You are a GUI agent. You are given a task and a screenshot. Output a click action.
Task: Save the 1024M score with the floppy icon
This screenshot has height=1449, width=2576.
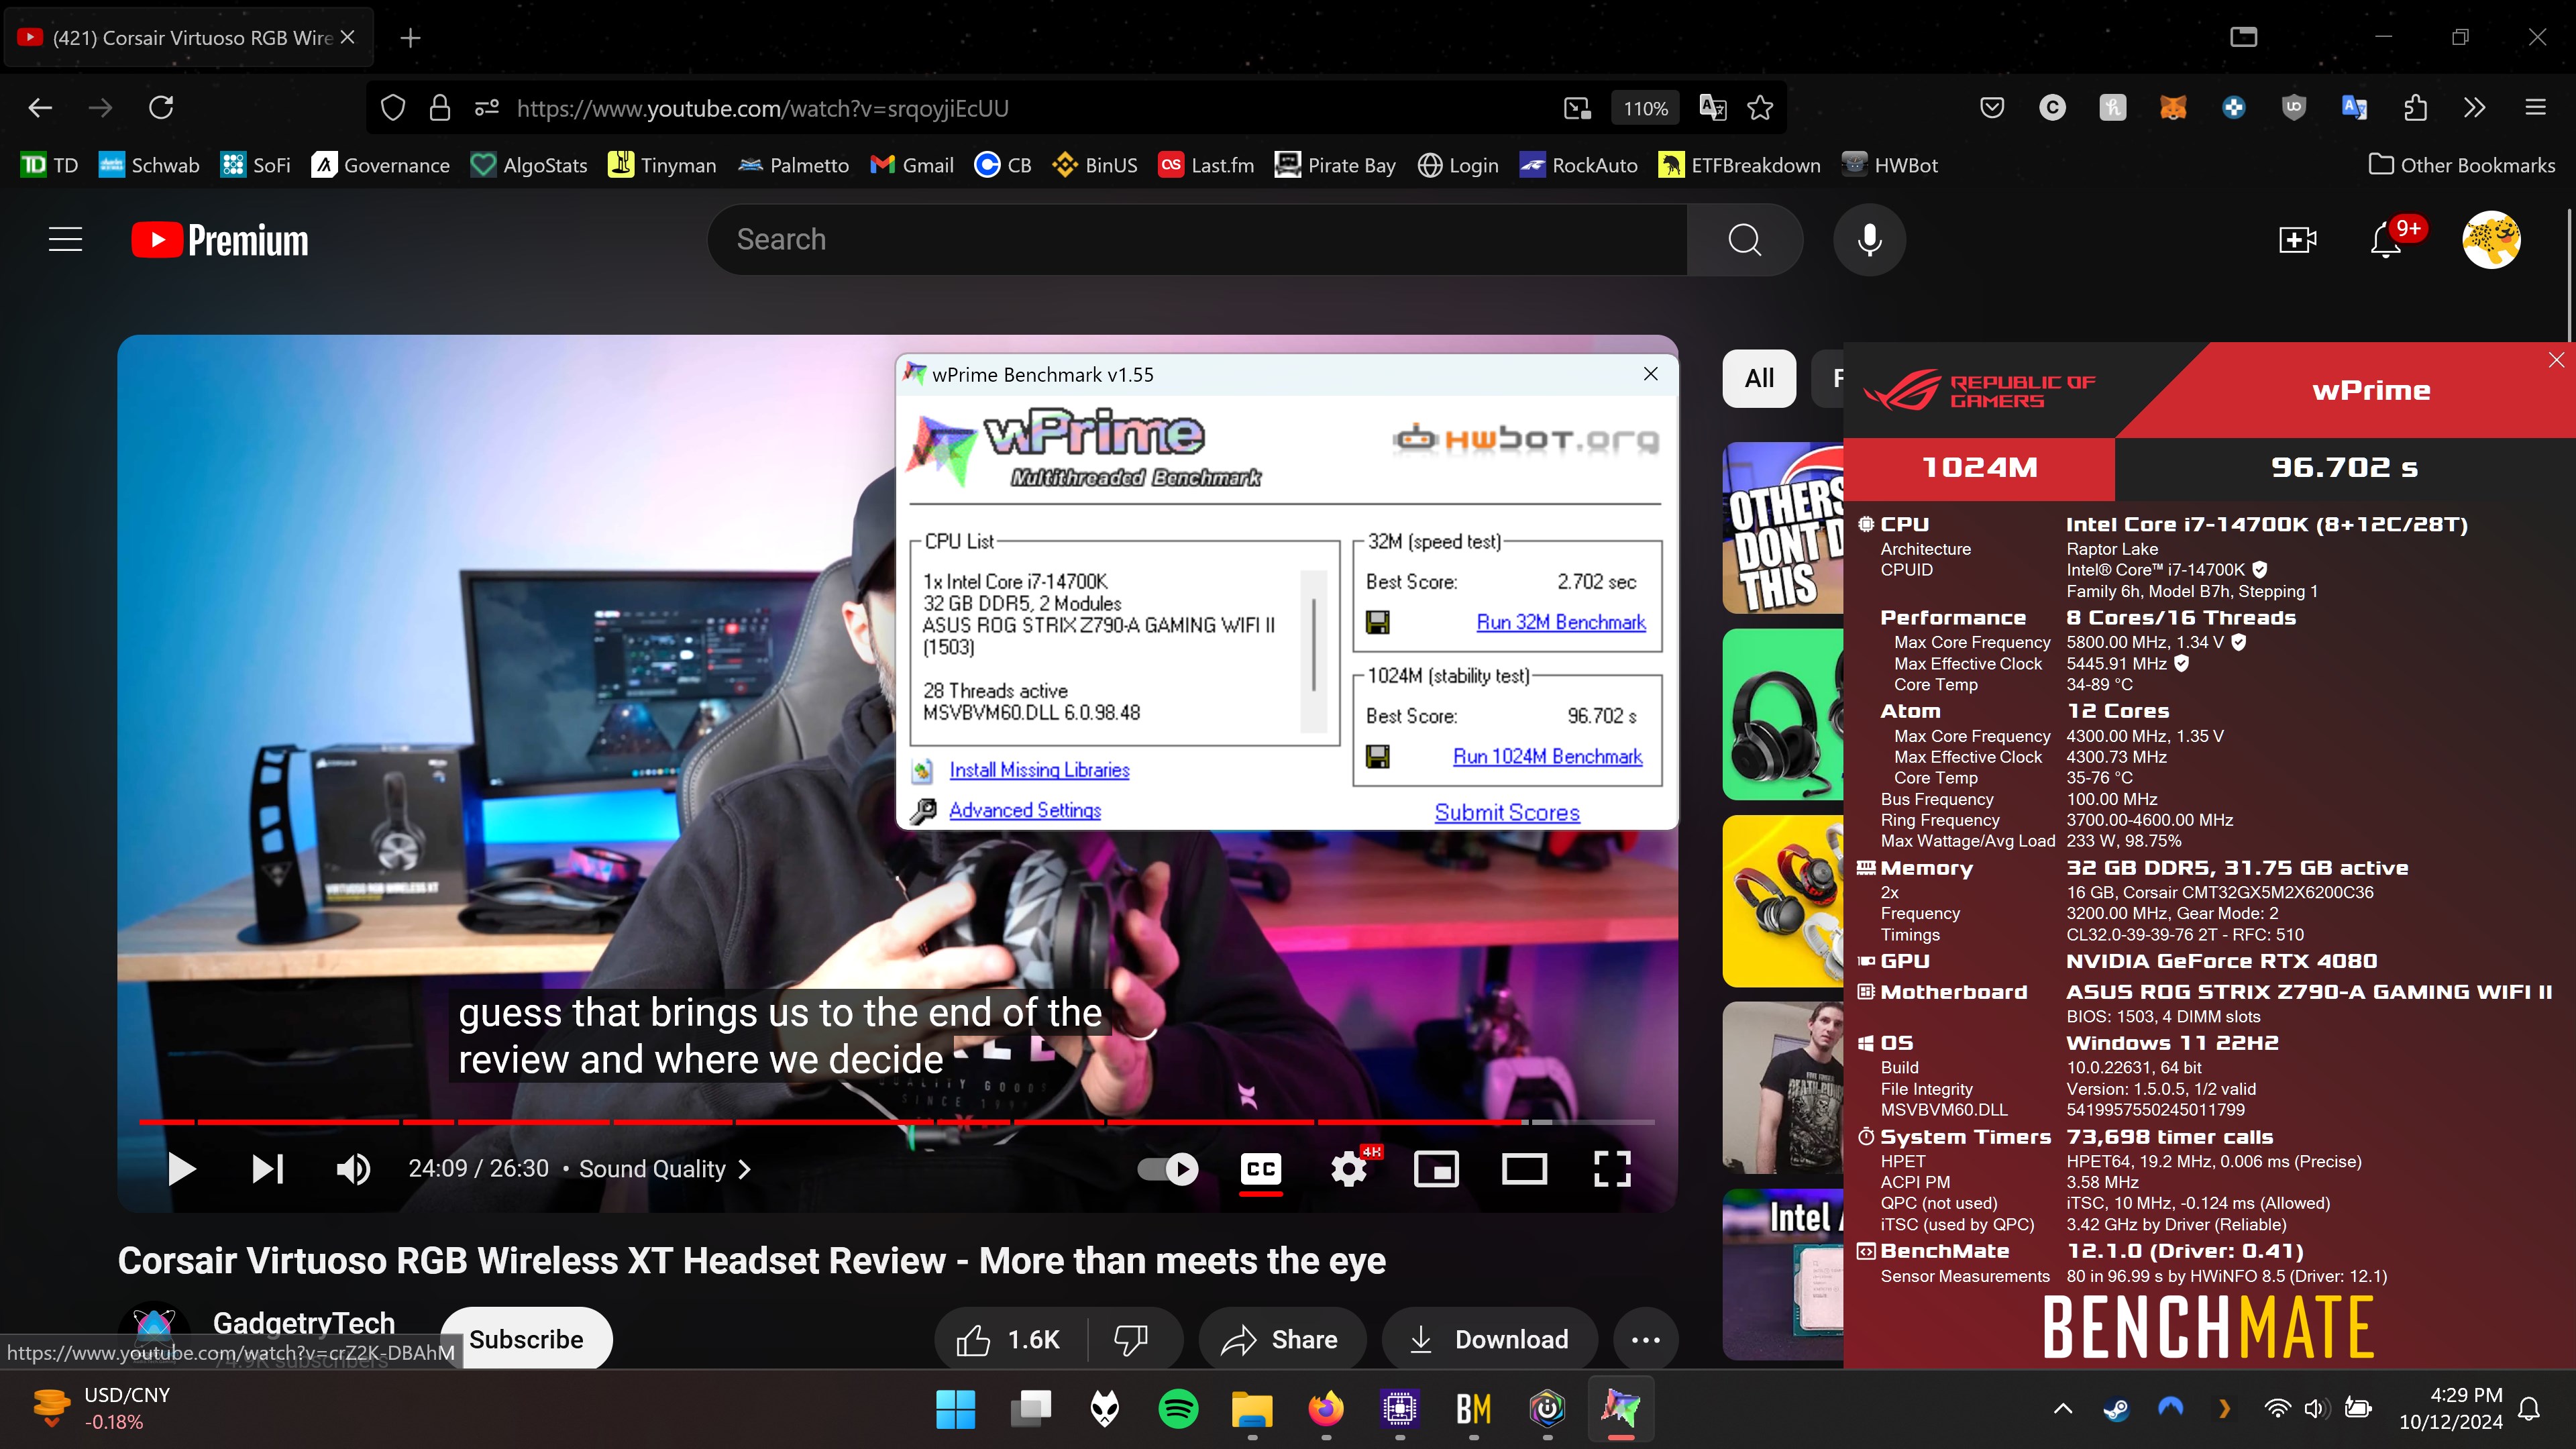click(1378, 756)
